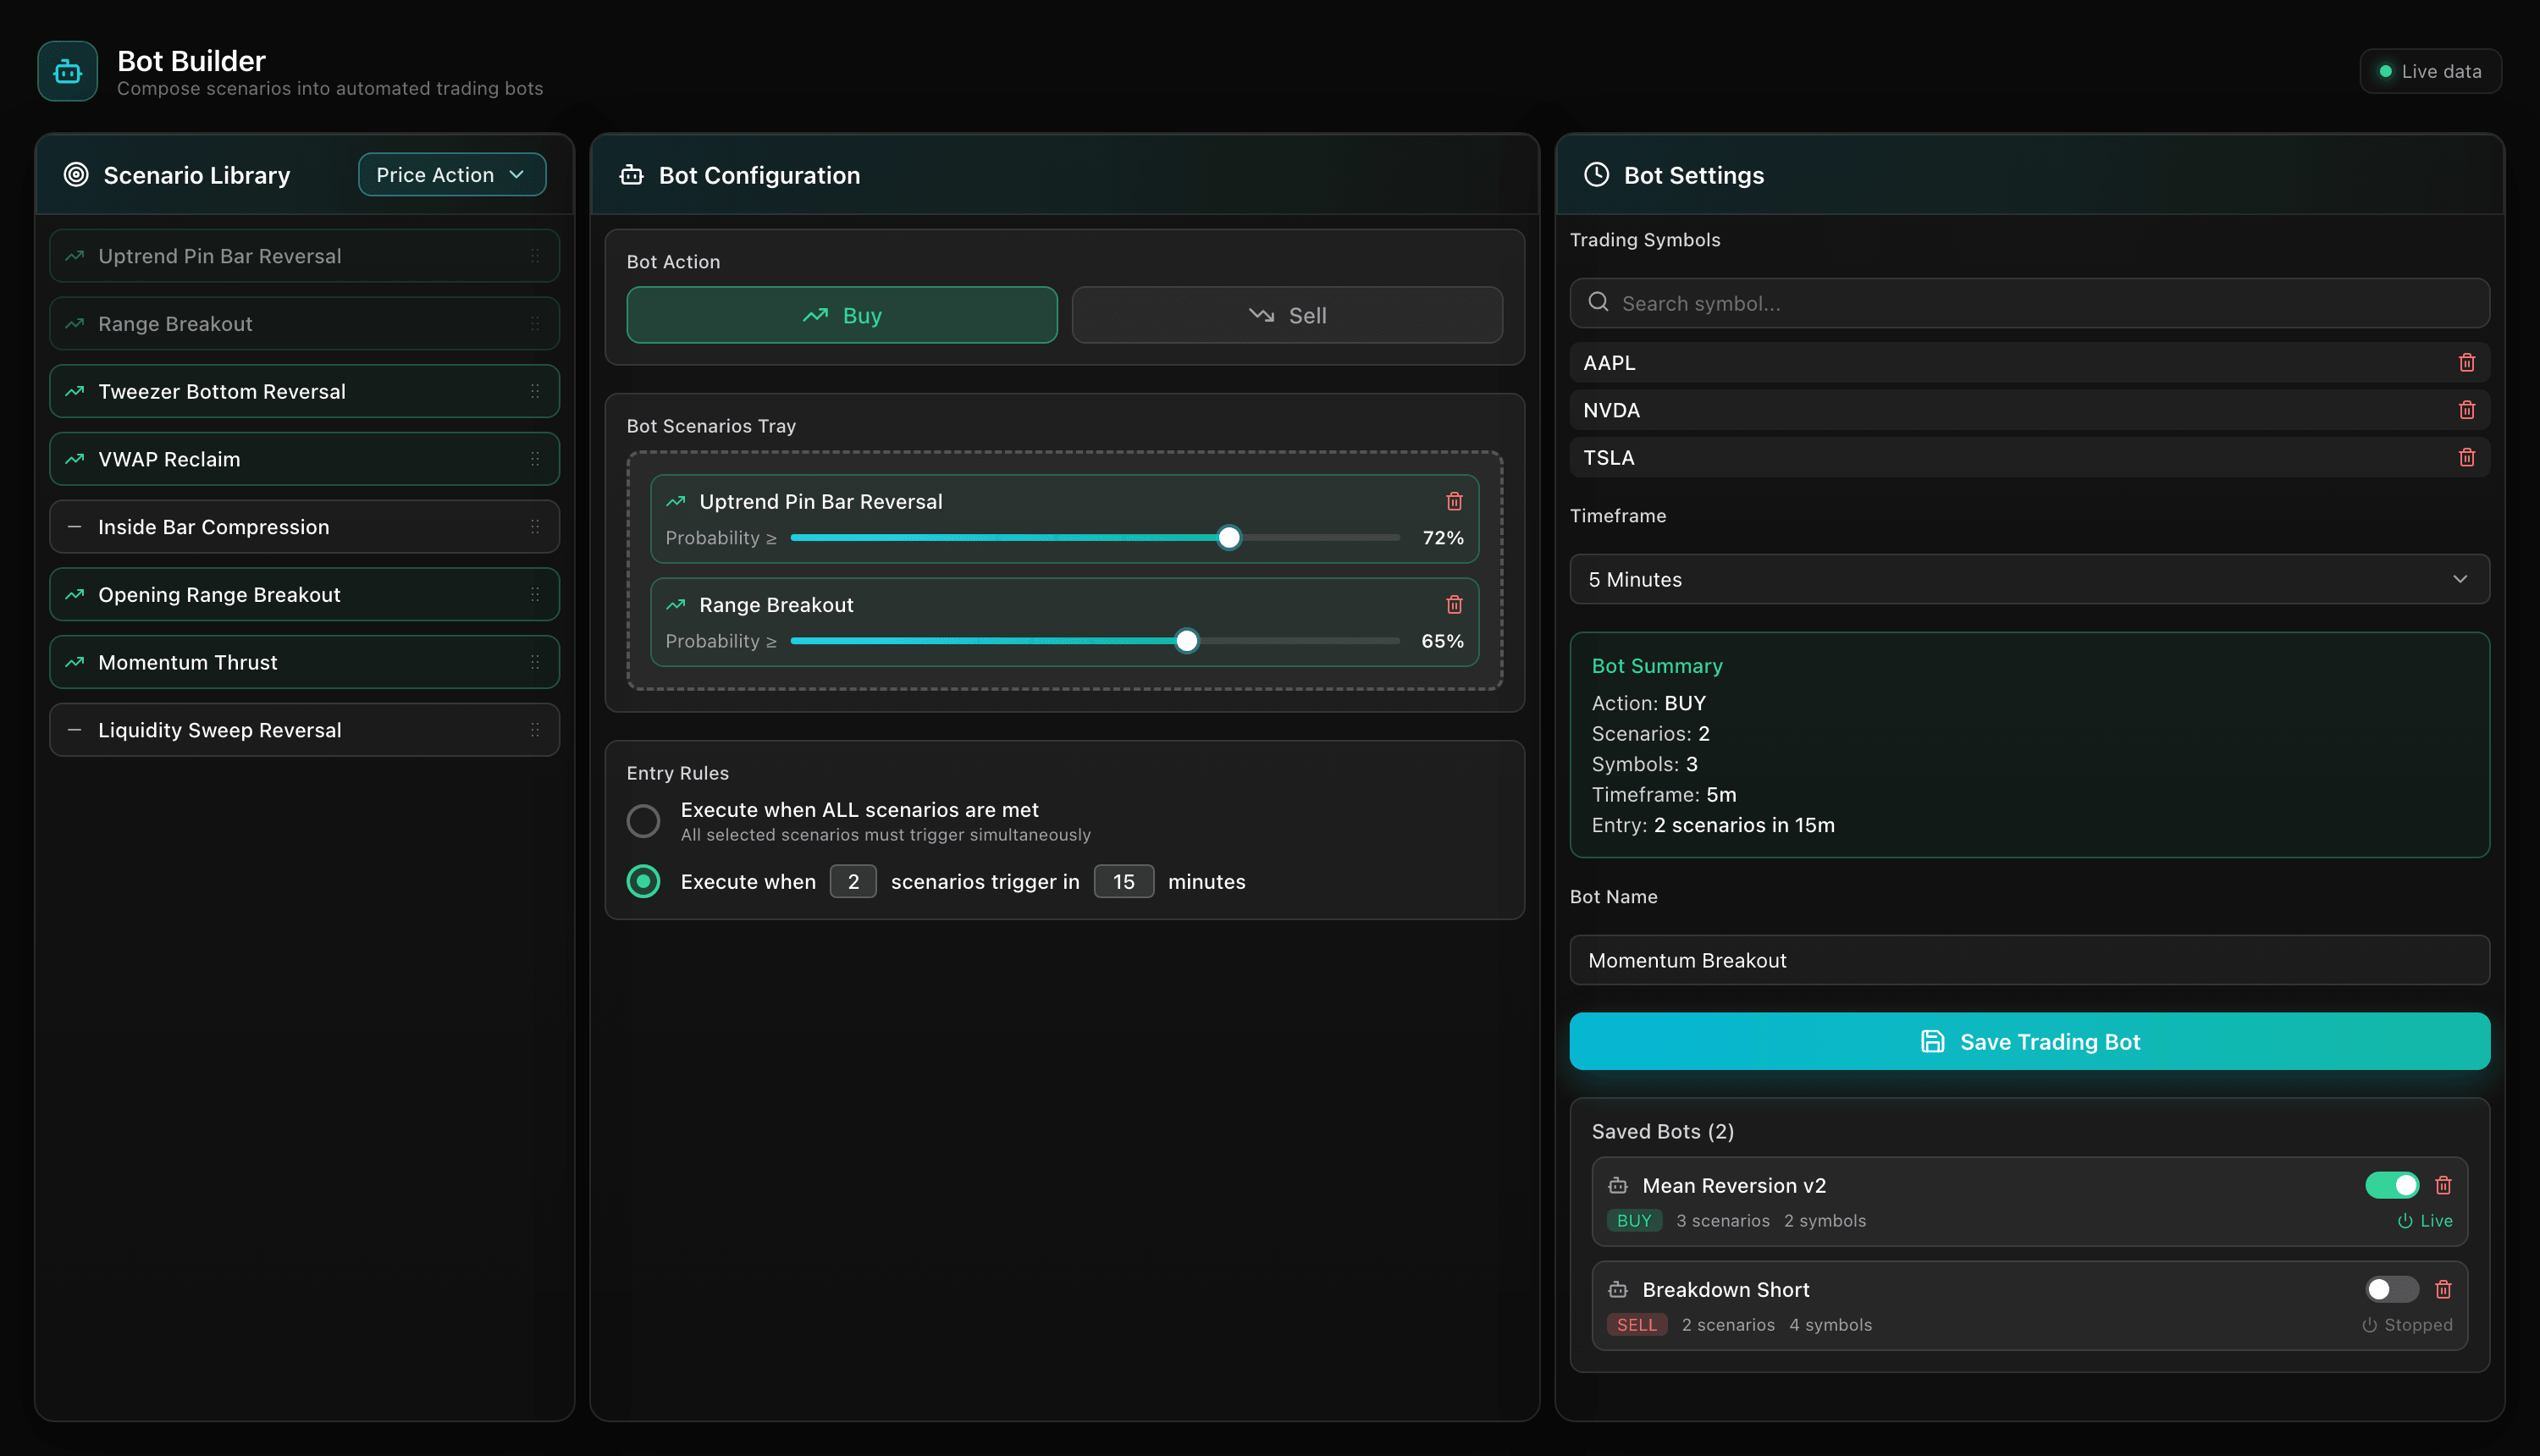
Task: Click the Mean Reversion v2 bot name
Action: pyautogui.click(x=1734, y=1185)
